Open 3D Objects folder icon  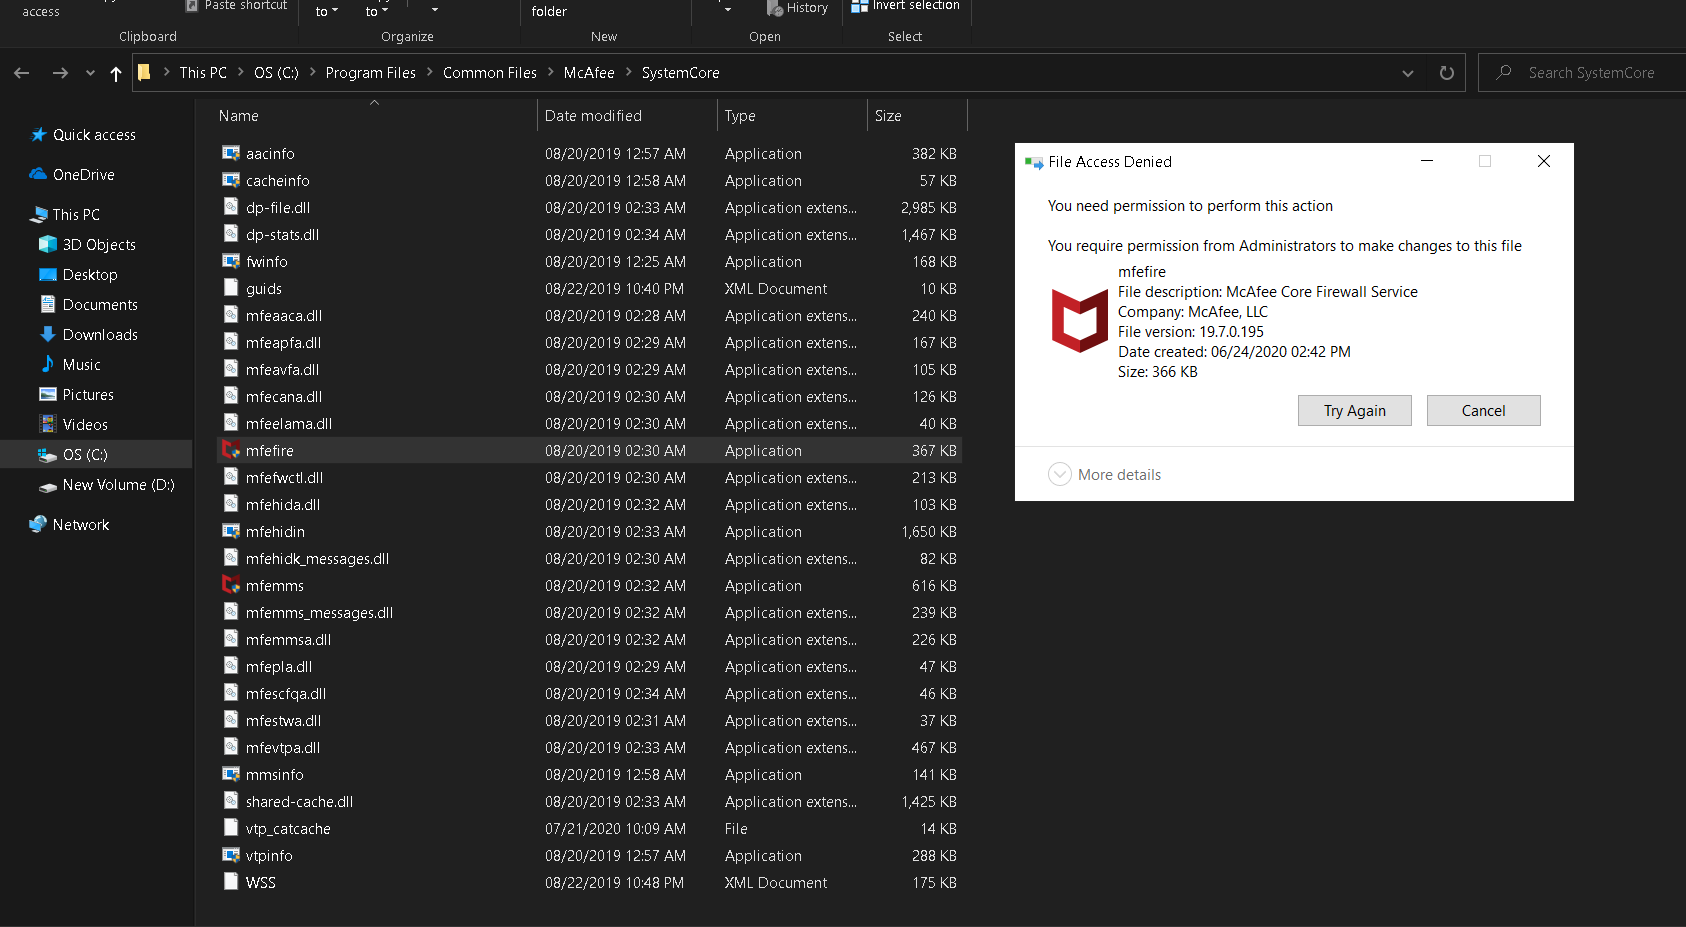coord(48,244)
